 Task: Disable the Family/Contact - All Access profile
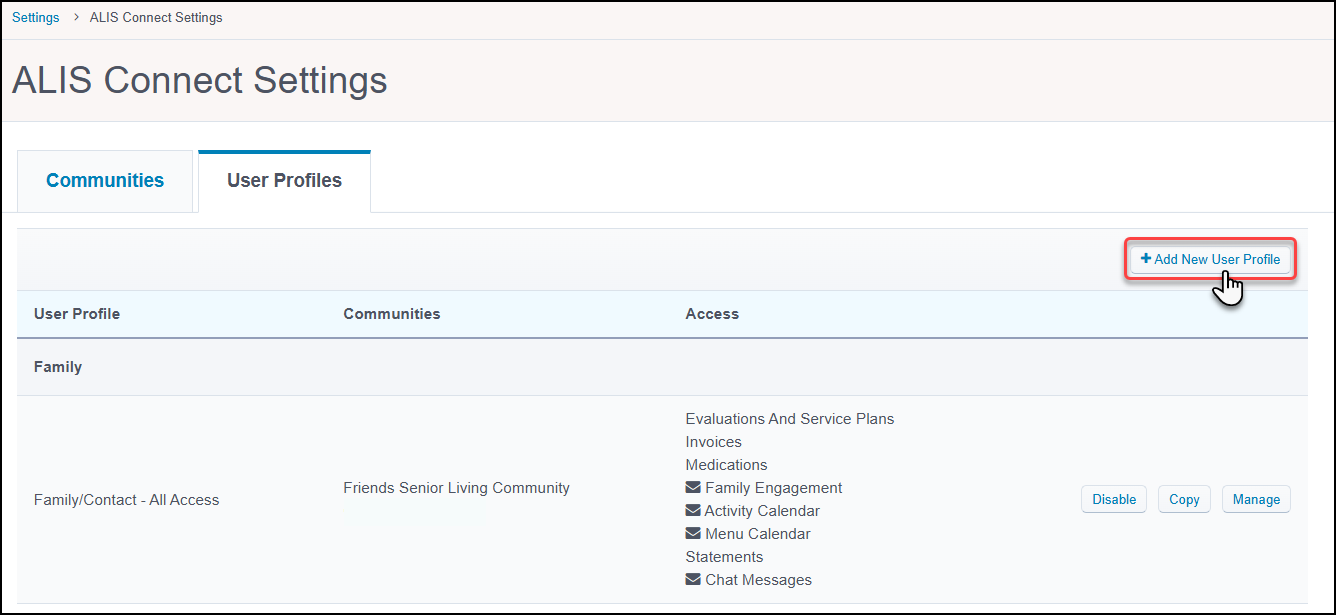point(1113,499)
